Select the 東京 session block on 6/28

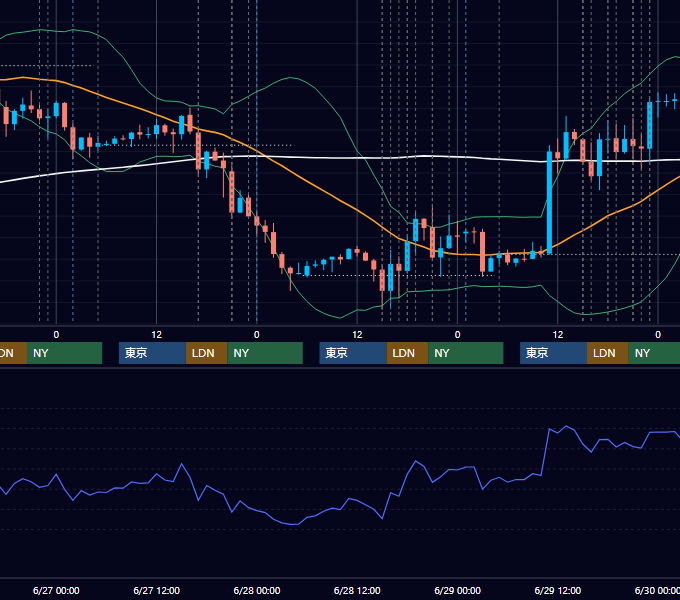pos(353,353)
